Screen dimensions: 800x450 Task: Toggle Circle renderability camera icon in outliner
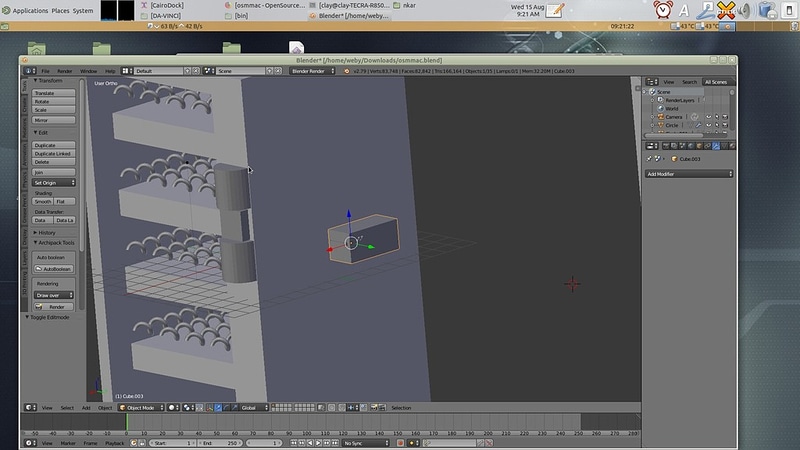[x=725, y=125]
